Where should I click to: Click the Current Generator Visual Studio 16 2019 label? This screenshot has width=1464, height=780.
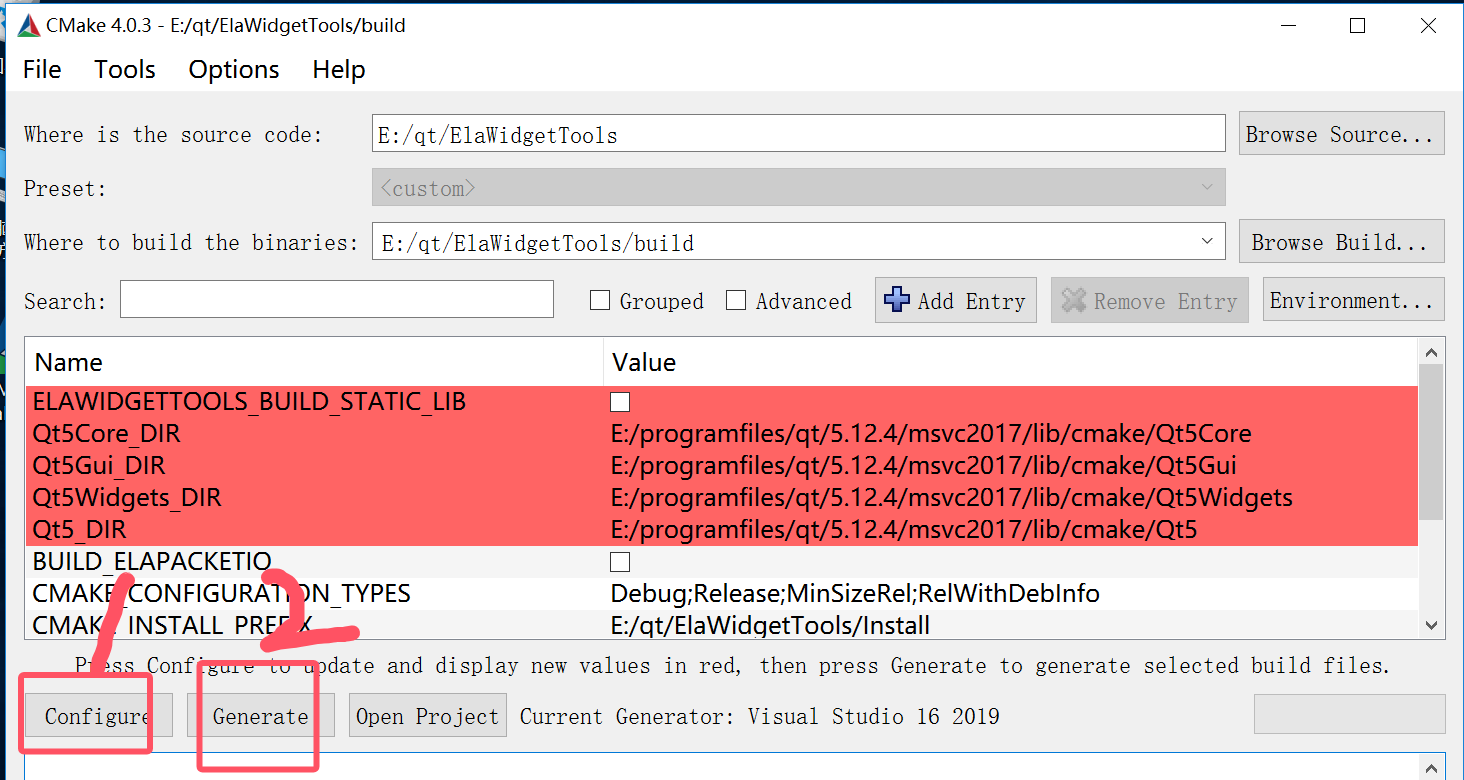(x=760, y=716)
